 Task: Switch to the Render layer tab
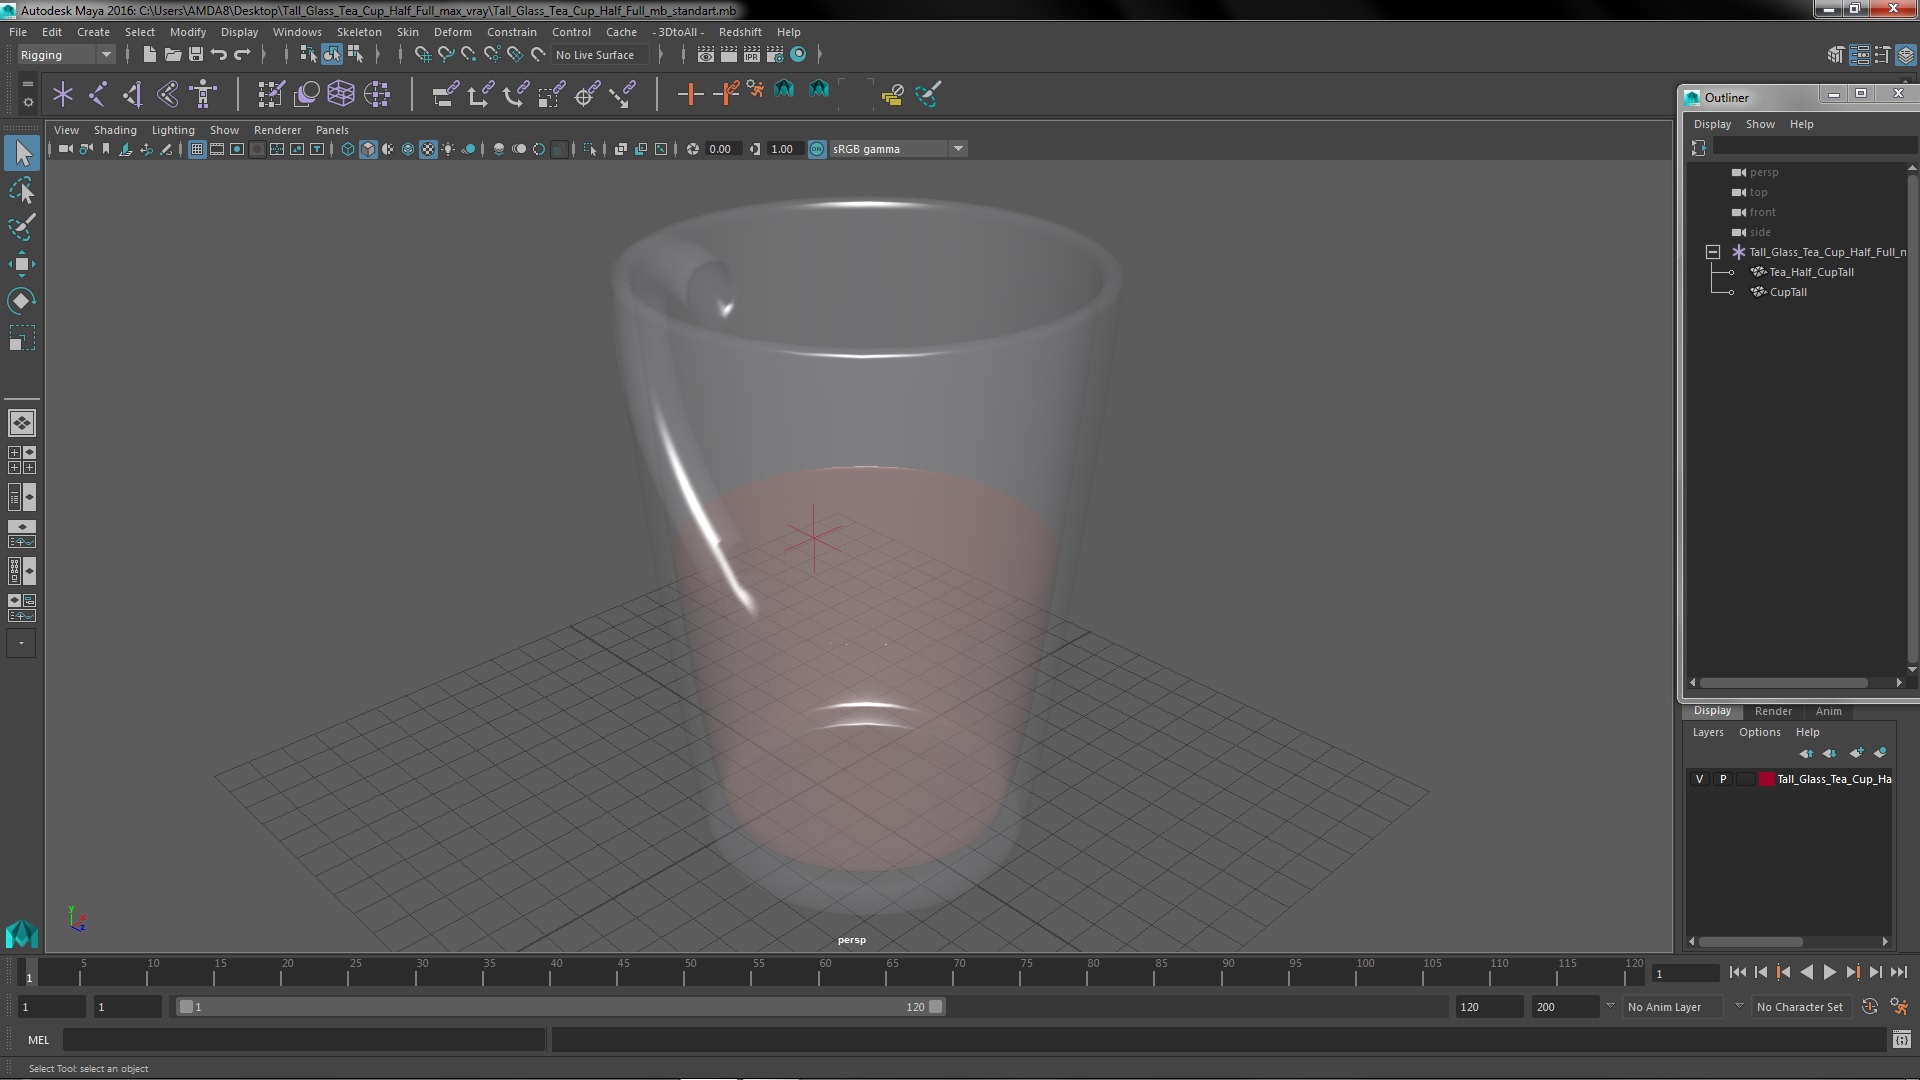(1773, 711)
